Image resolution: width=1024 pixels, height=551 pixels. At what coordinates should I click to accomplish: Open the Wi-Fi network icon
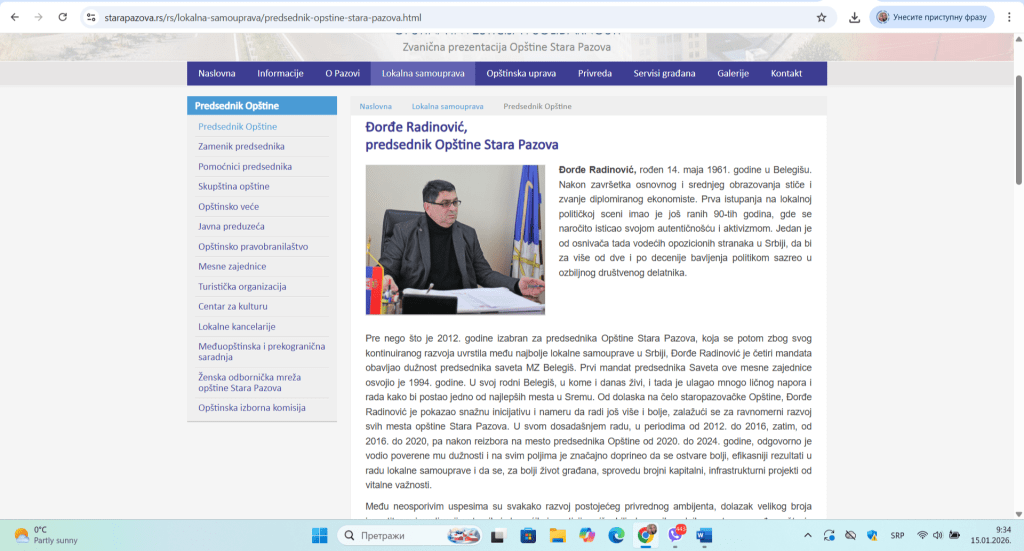tap(922, 535)
